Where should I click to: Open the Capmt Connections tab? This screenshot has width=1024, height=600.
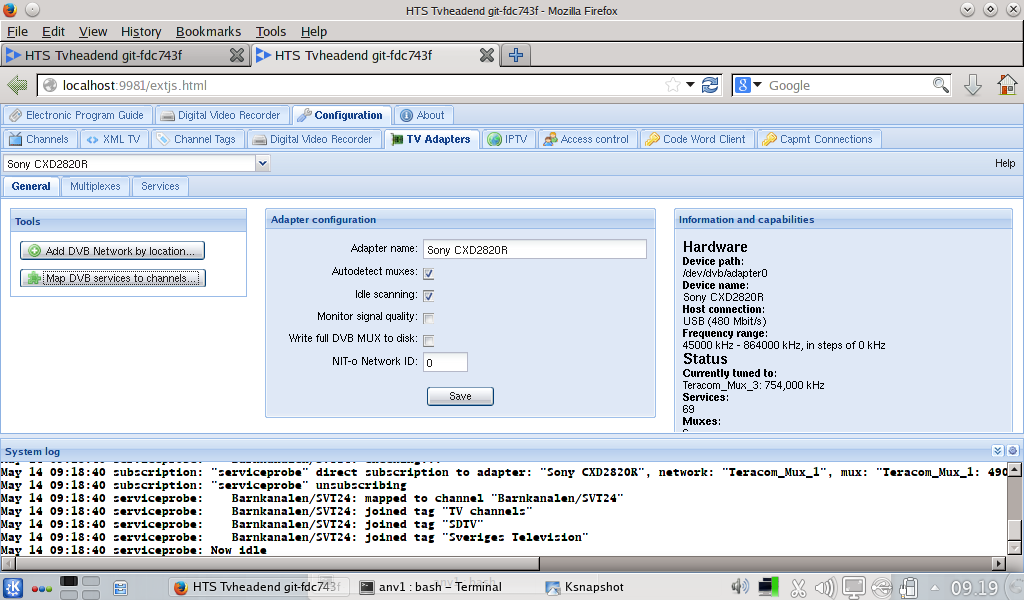pyautogui.click(x=819, y=139)
